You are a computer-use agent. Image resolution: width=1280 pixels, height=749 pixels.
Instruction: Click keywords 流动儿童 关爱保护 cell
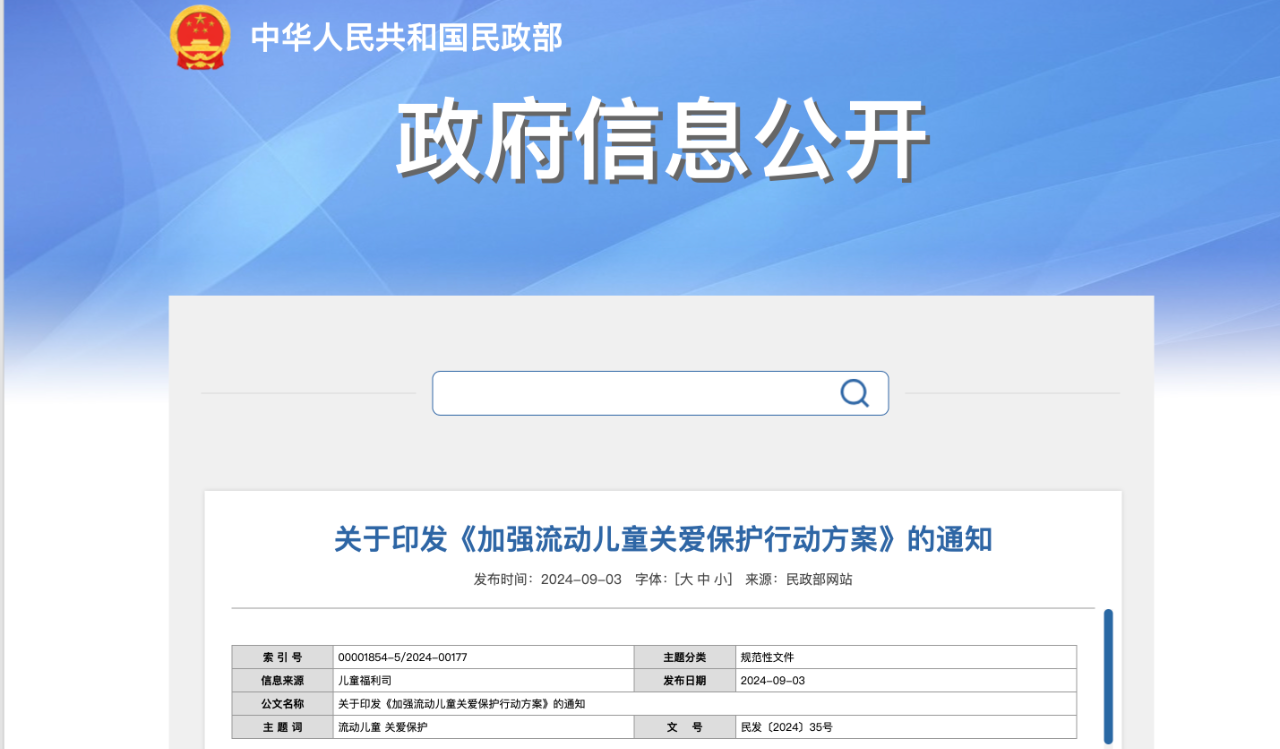[383, 727]
